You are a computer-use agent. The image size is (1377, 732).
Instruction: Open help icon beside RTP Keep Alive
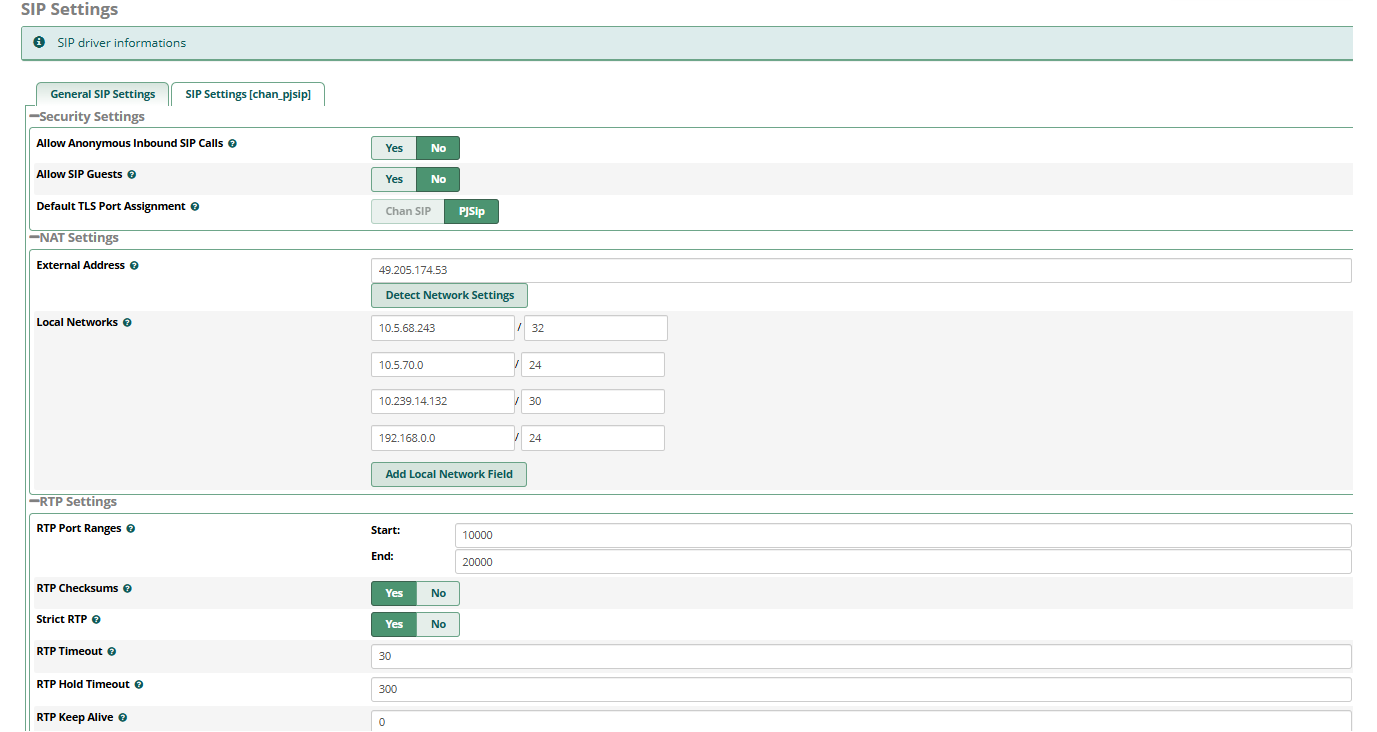122,718
